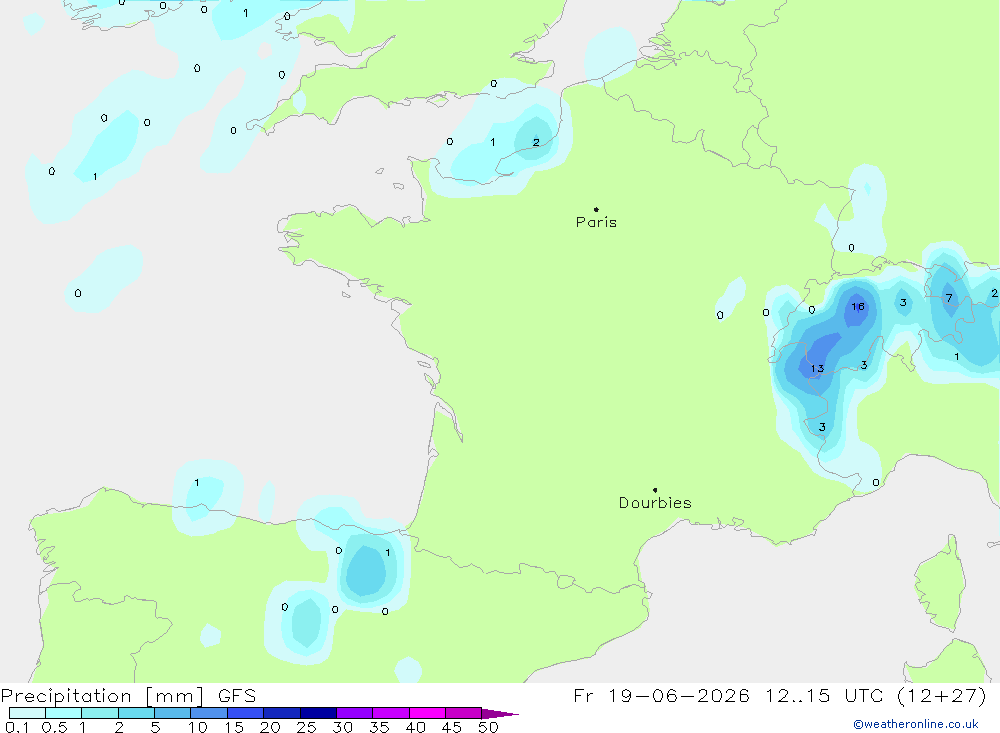Select magenta legend swatch between 40 and 45
Screen dimensions: 1000x733
coord(427,713)
